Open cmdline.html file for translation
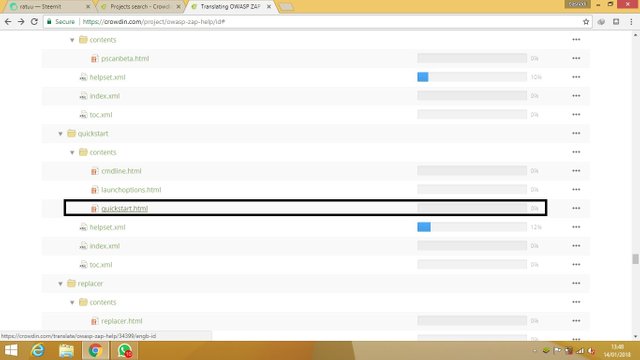 [121, 171]
